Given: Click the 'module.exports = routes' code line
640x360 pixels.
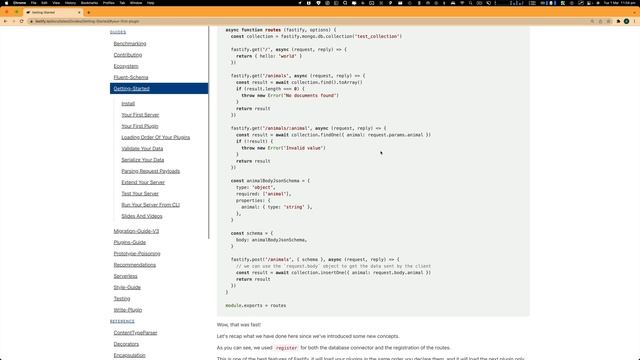Looking at the screenshot, I should click(256, 305).
